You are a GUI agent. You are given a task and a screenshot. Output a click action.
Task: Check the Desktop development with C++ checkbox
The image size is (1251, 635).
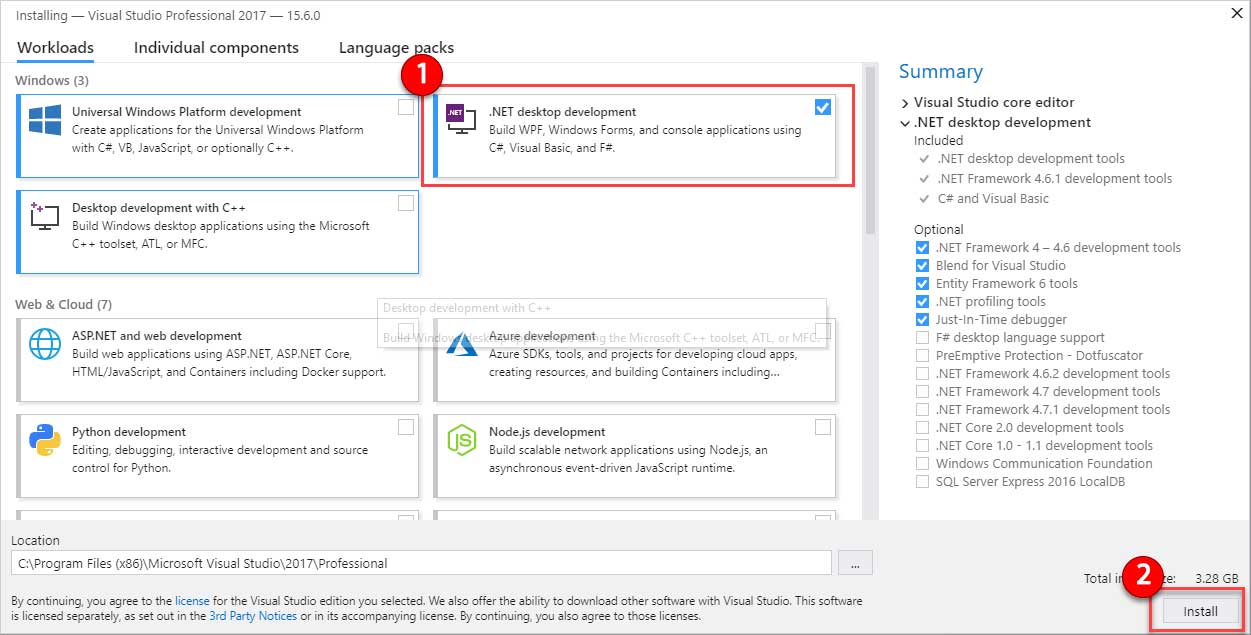[406, 203]
